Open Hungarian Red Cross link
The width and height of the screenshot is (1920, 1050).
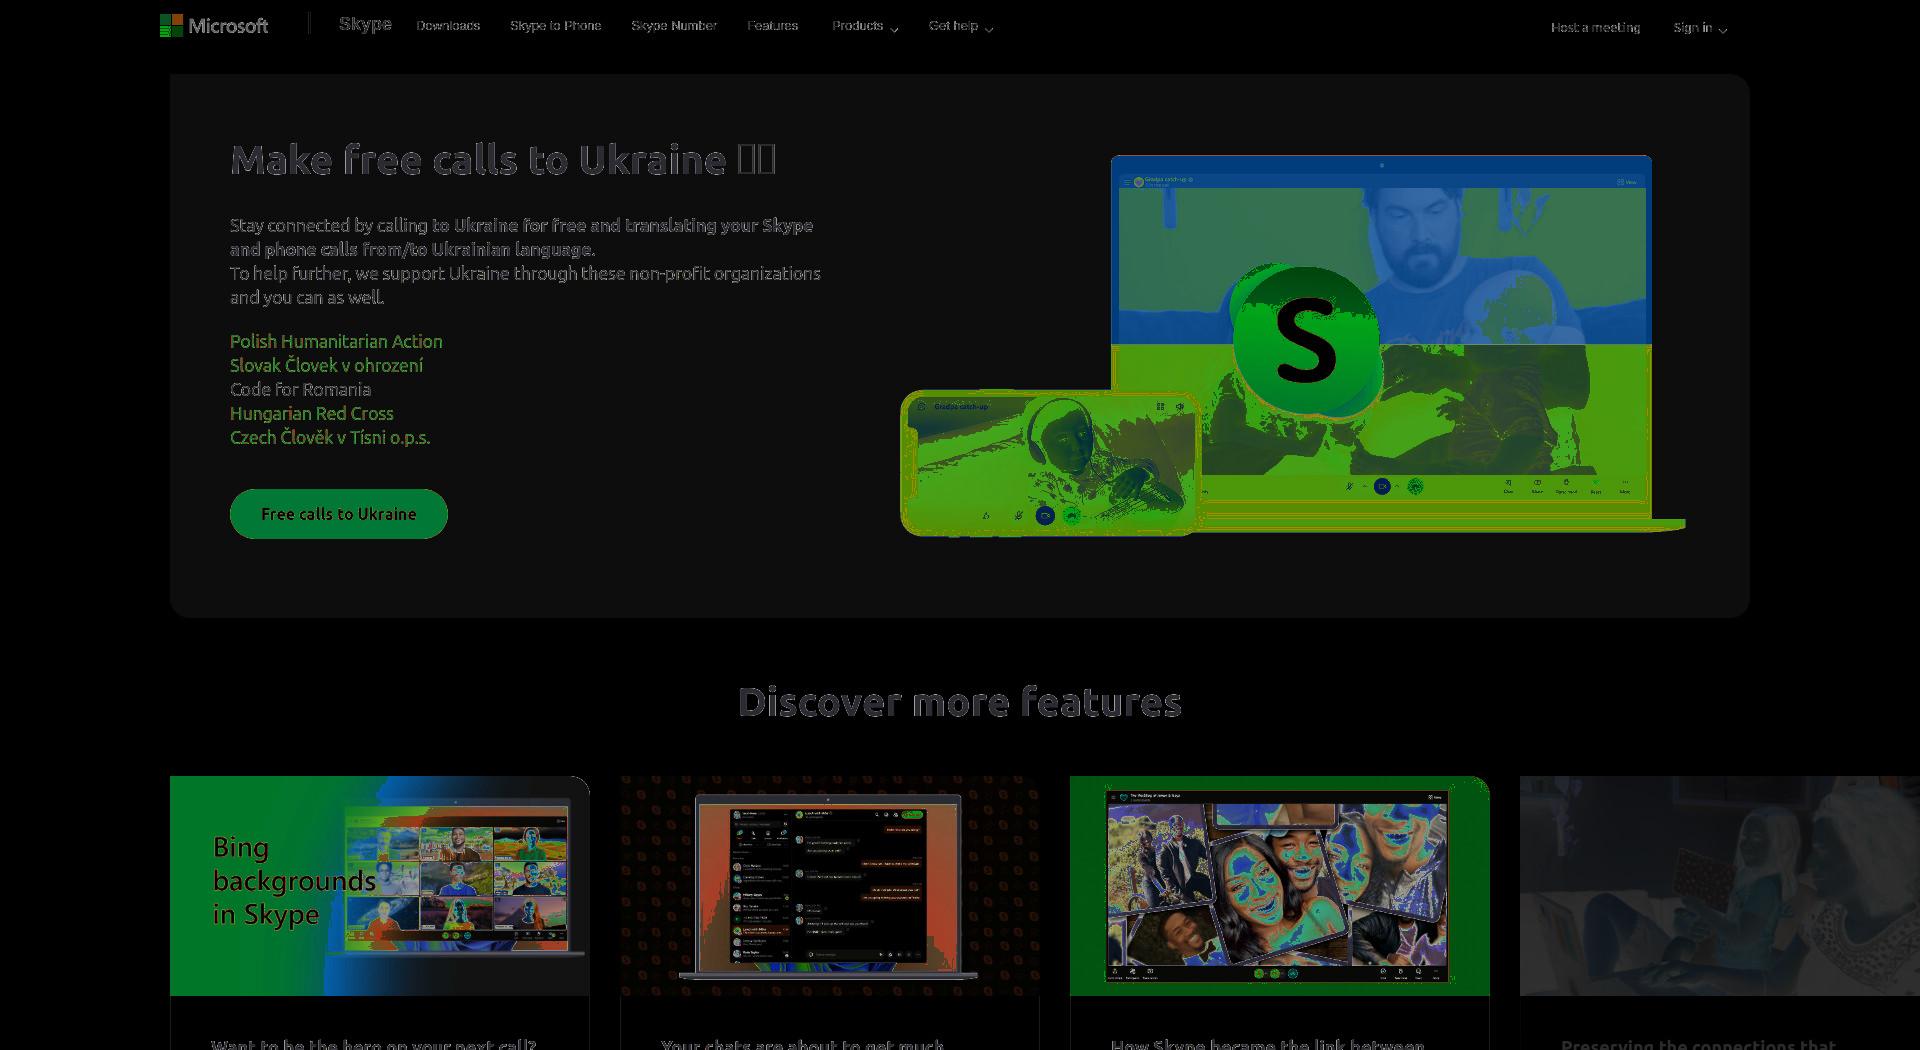(311, 413)
